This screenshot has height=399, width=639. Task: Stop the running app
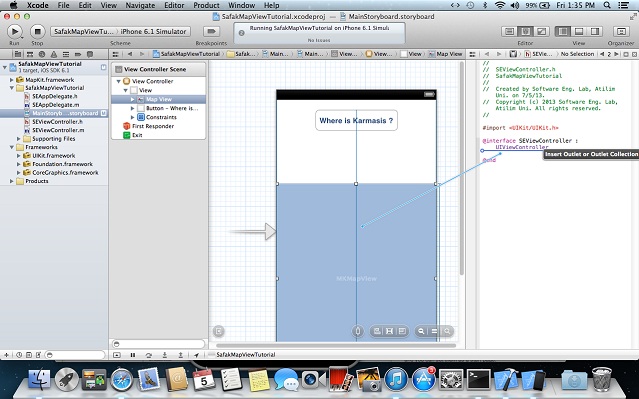tap(37, 31)
